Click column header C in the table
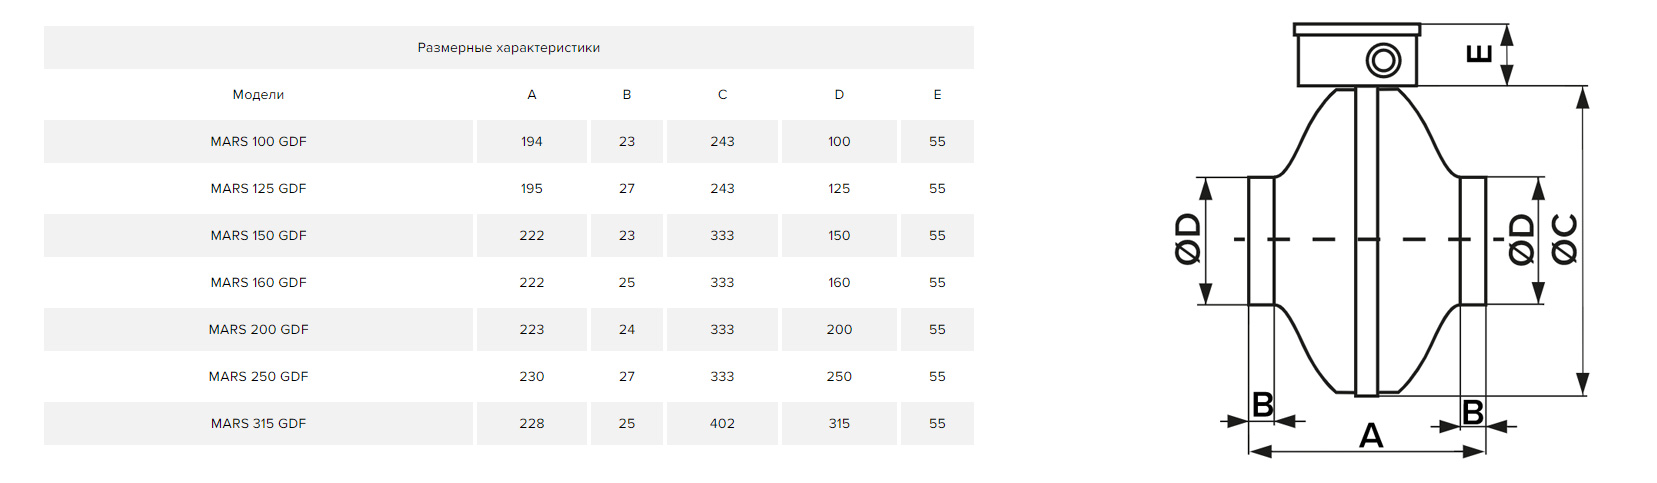This screenshot has width=1657, height=483. coord(722,95)
